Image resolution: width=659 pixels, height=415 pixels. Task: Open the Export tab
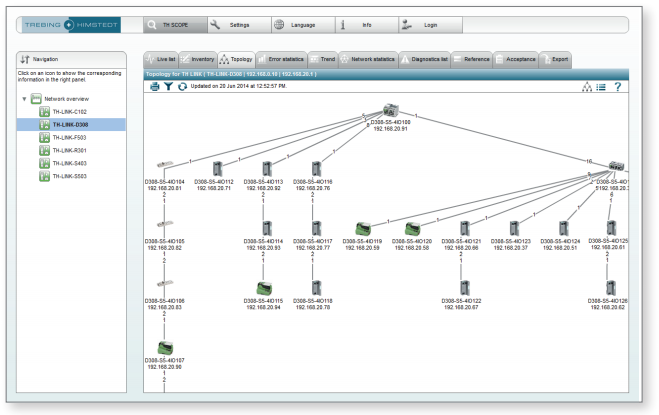tap(555, 60)
